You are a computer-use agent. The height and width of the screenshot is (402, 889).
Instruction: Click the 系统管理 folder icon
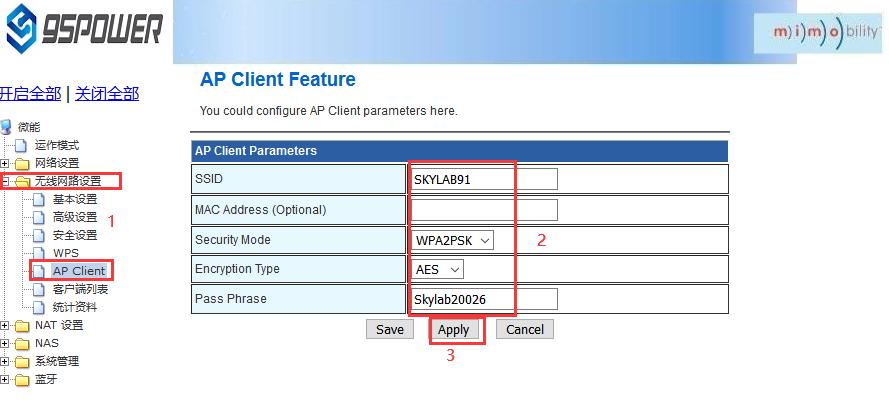[23, 361]
